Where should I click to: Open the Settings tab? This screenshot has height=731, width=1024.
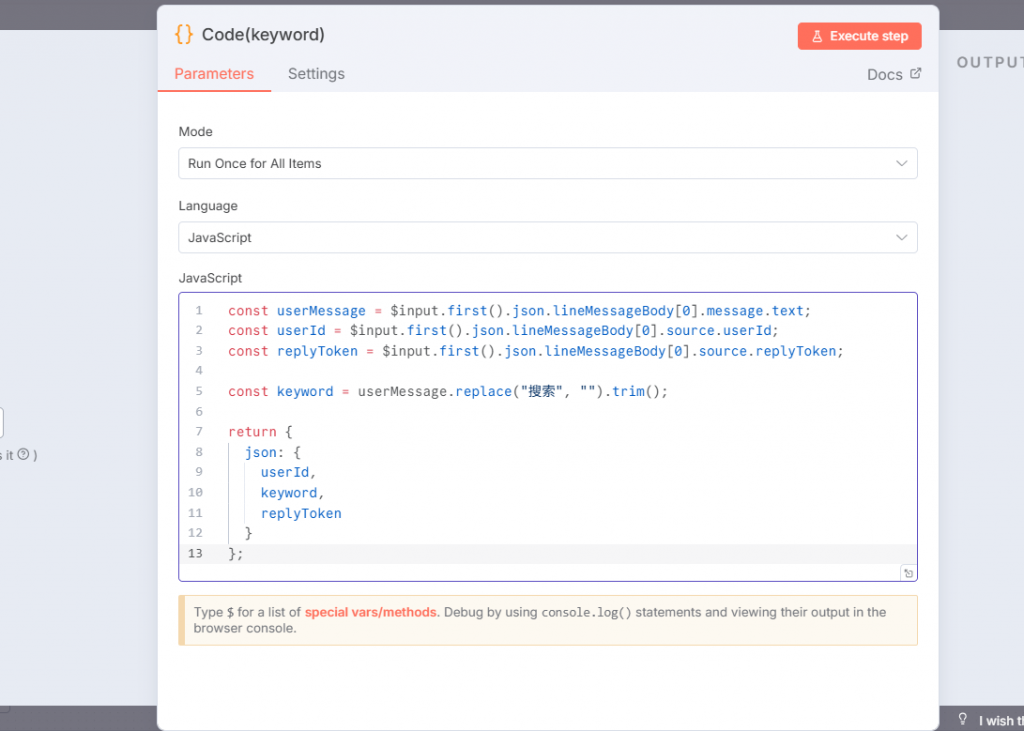pyautogui.click(x=316, y=74)
